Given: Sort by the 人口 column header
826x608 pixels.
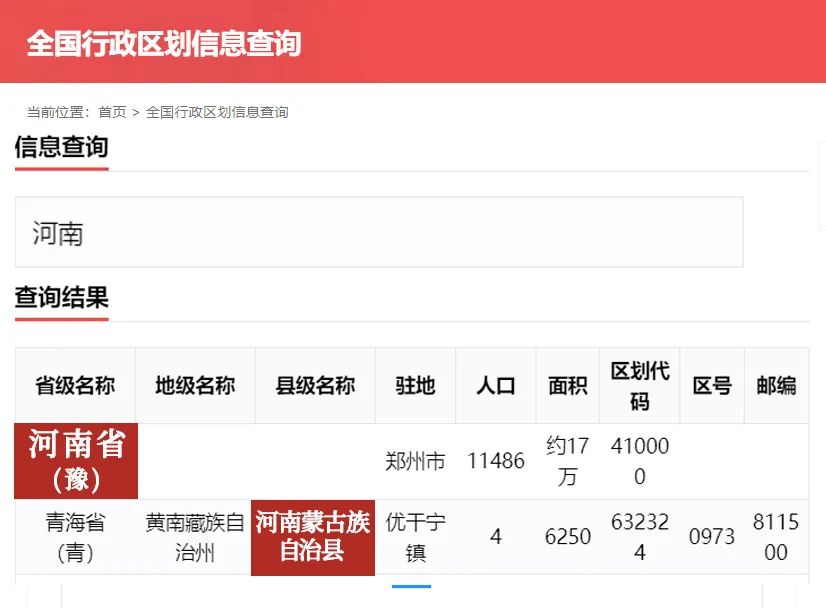Looking at the screenshot, I should (495, 386).
